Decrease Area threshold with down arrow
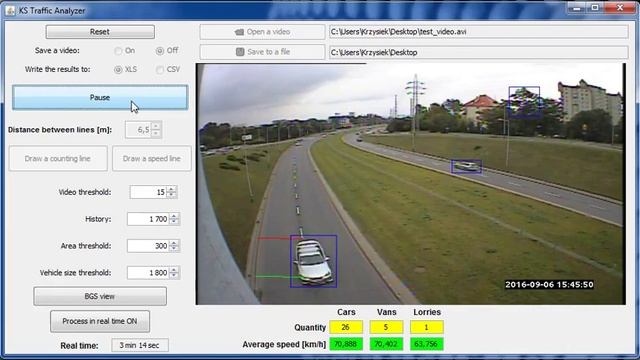 coord(174,249)
